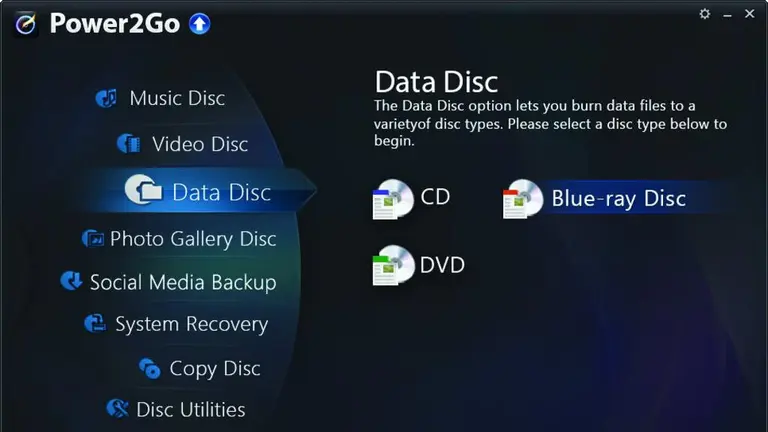768x432 pixels.
Task: Go to Photo Gallery Disc section
Action: click(x=193, y=239)
